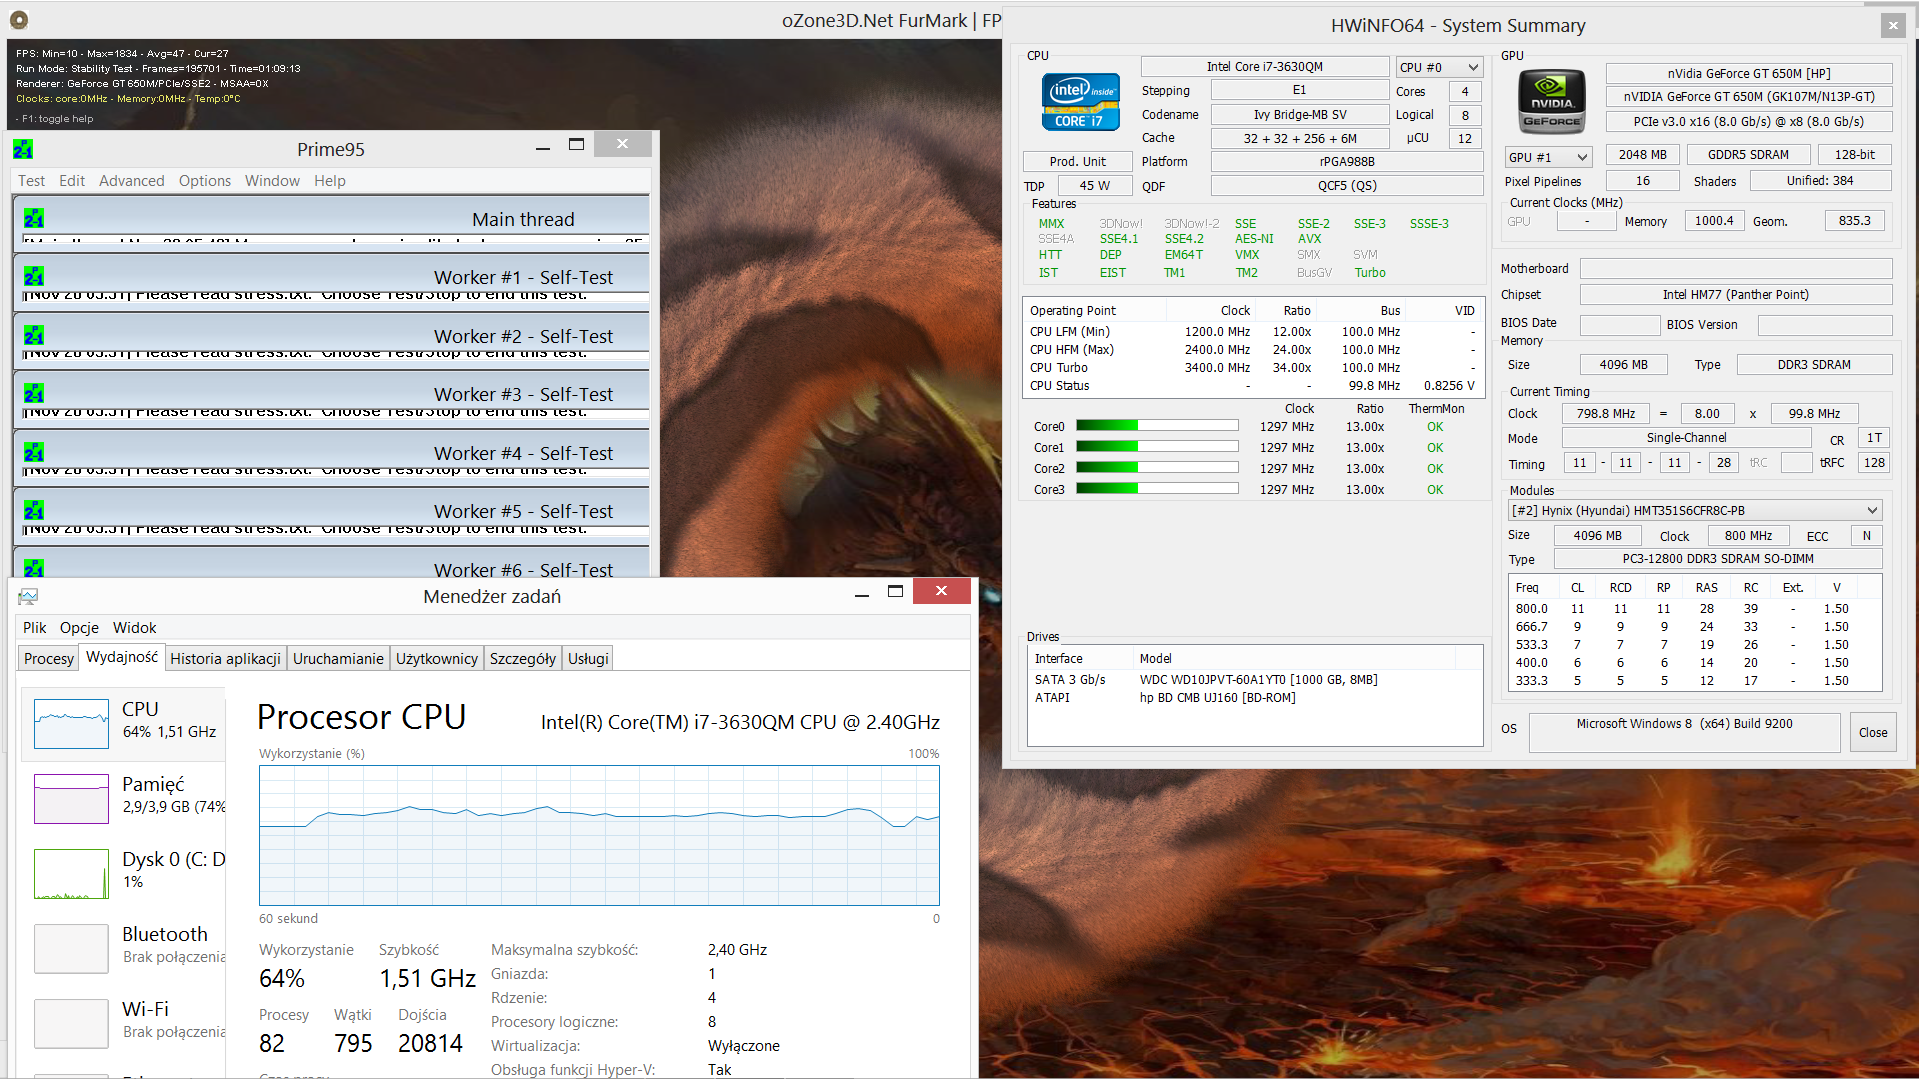1919x1079 pixels.
Task: Open the Advanced menu in Prime95
Action: click(x=132, y=181)
